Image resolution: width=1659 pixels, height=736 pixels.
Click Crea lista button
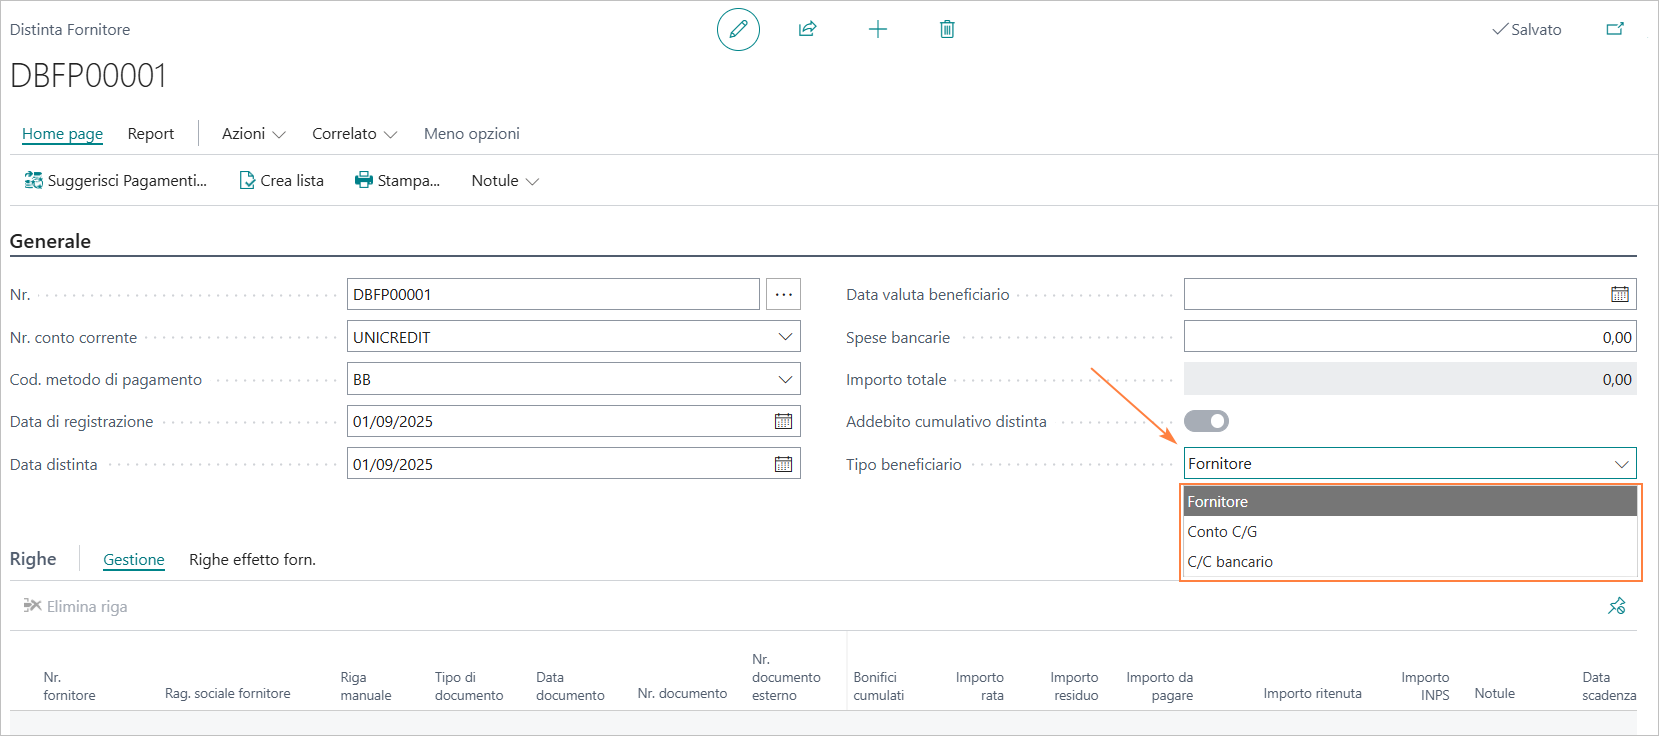281,181
